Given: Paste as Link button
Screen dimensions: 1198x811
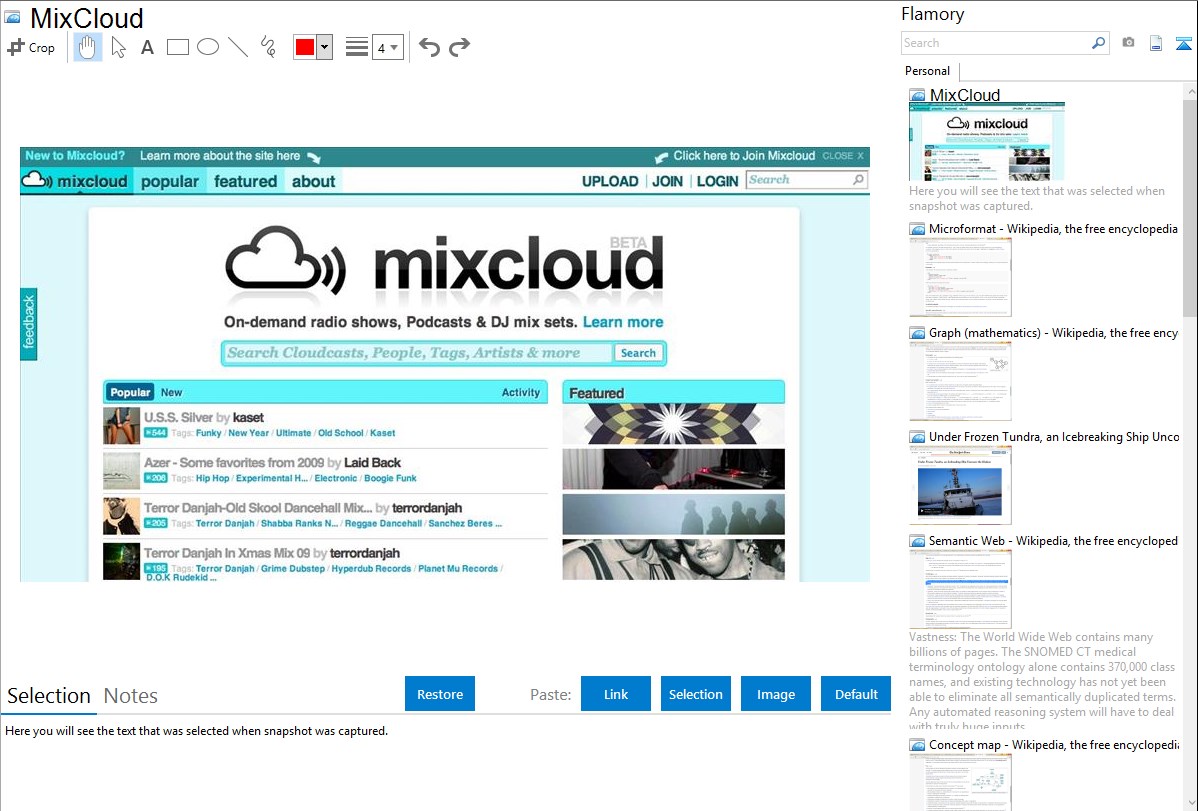Looking at the screenshot, I should (616, 694).
